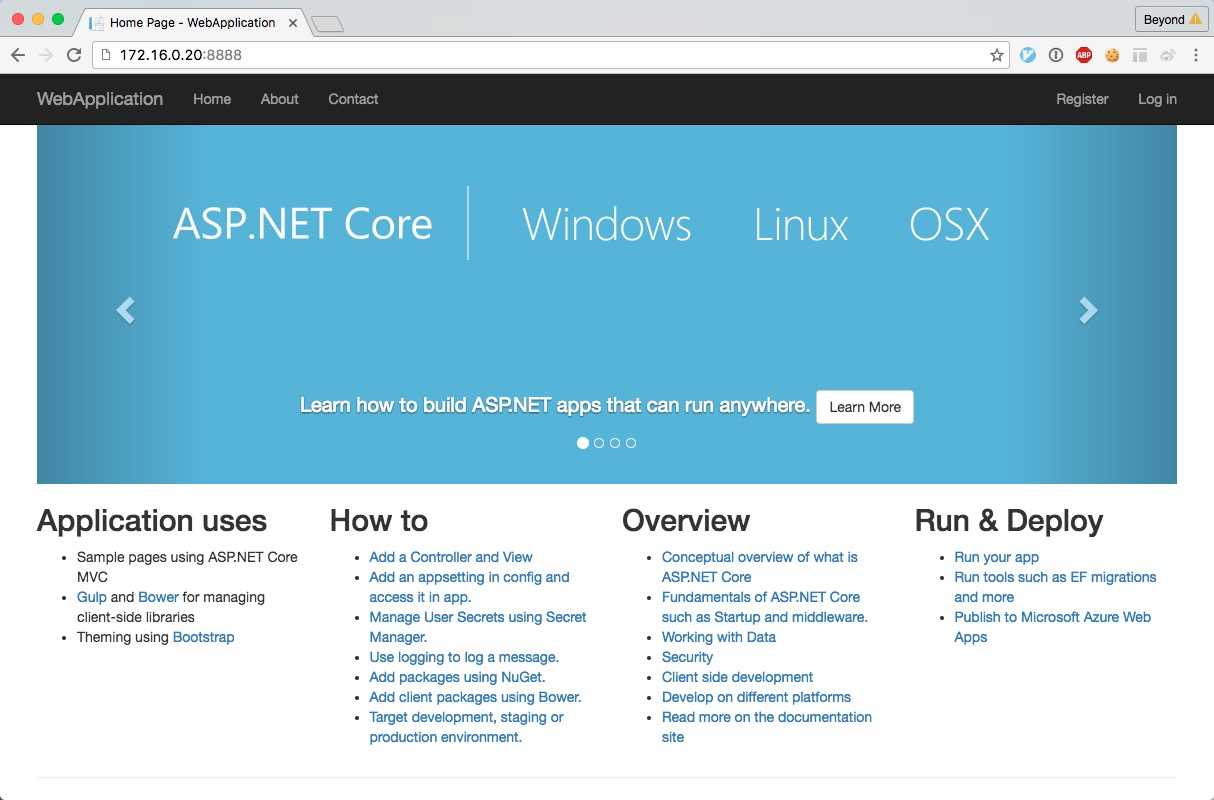Open Add a Controller and View link

point(451,557)
